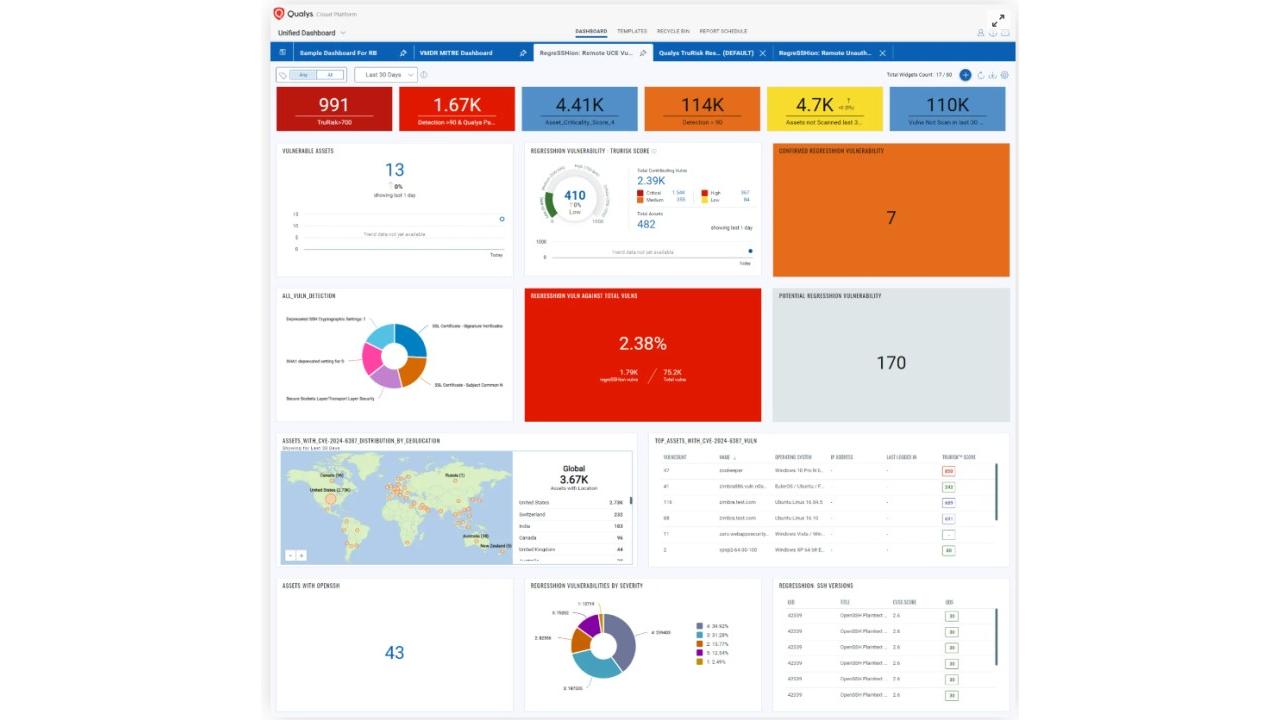Open the 114K Detection > 90 widget
Screen dimensions: 1280x720
tap(702, 108)
